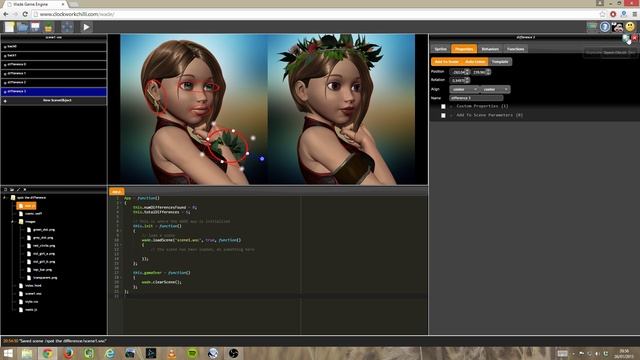Image resolution: width=640 pixels, height=360 pixels.
Task: Click the duplicate object icon beside the red X
Action: point(627,38)
